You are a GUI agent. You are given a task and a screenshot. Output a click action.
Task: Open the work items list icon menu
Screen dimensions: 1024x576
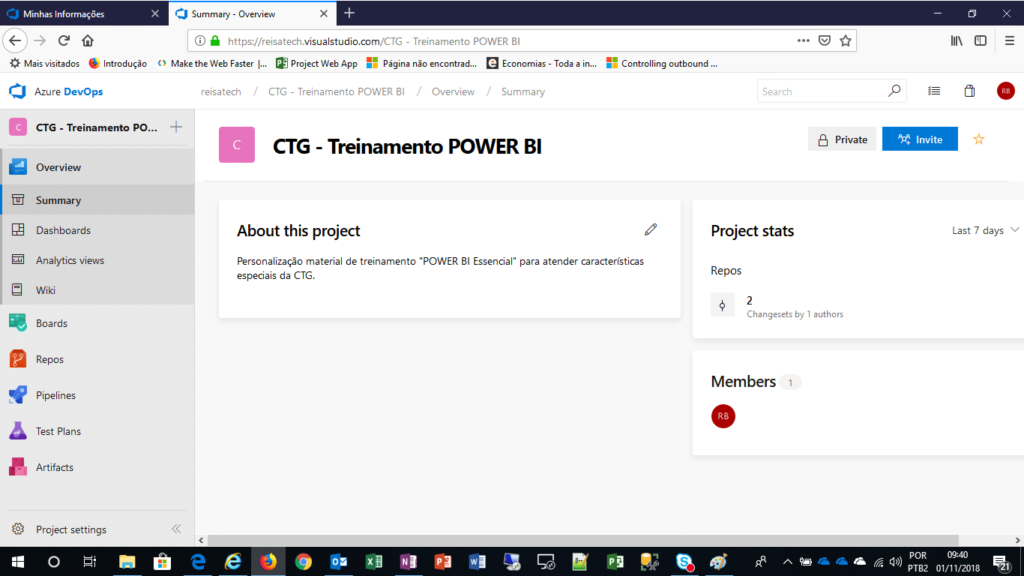pyautogui.click(x=934, y=91)
